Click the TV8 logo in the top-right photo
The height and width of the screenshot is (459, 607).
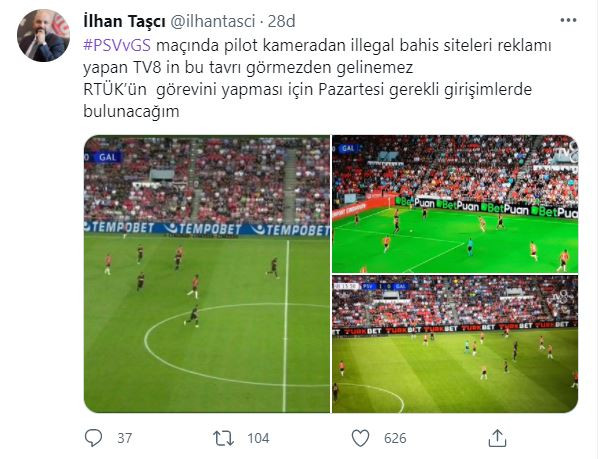[566, 153]
